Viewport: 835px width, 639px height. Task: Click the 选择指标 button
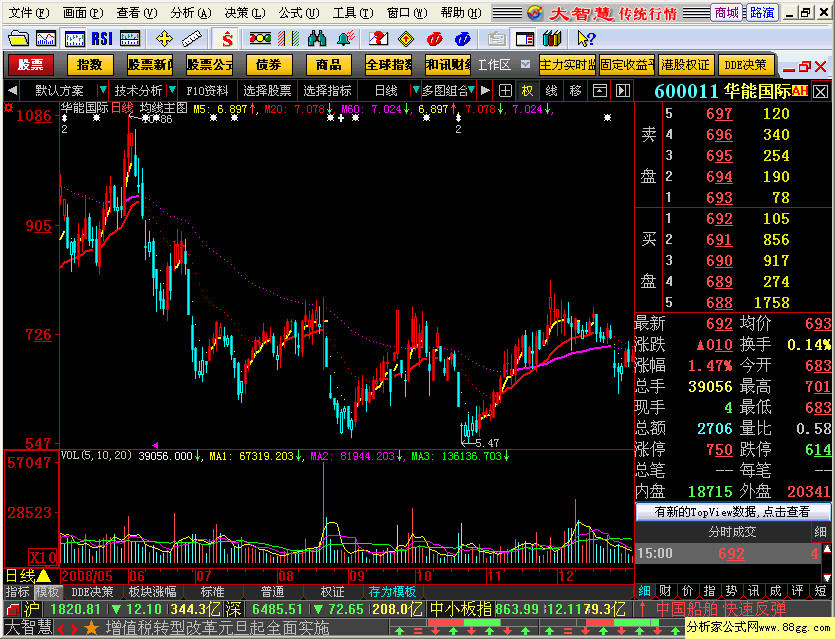(327, 91)
